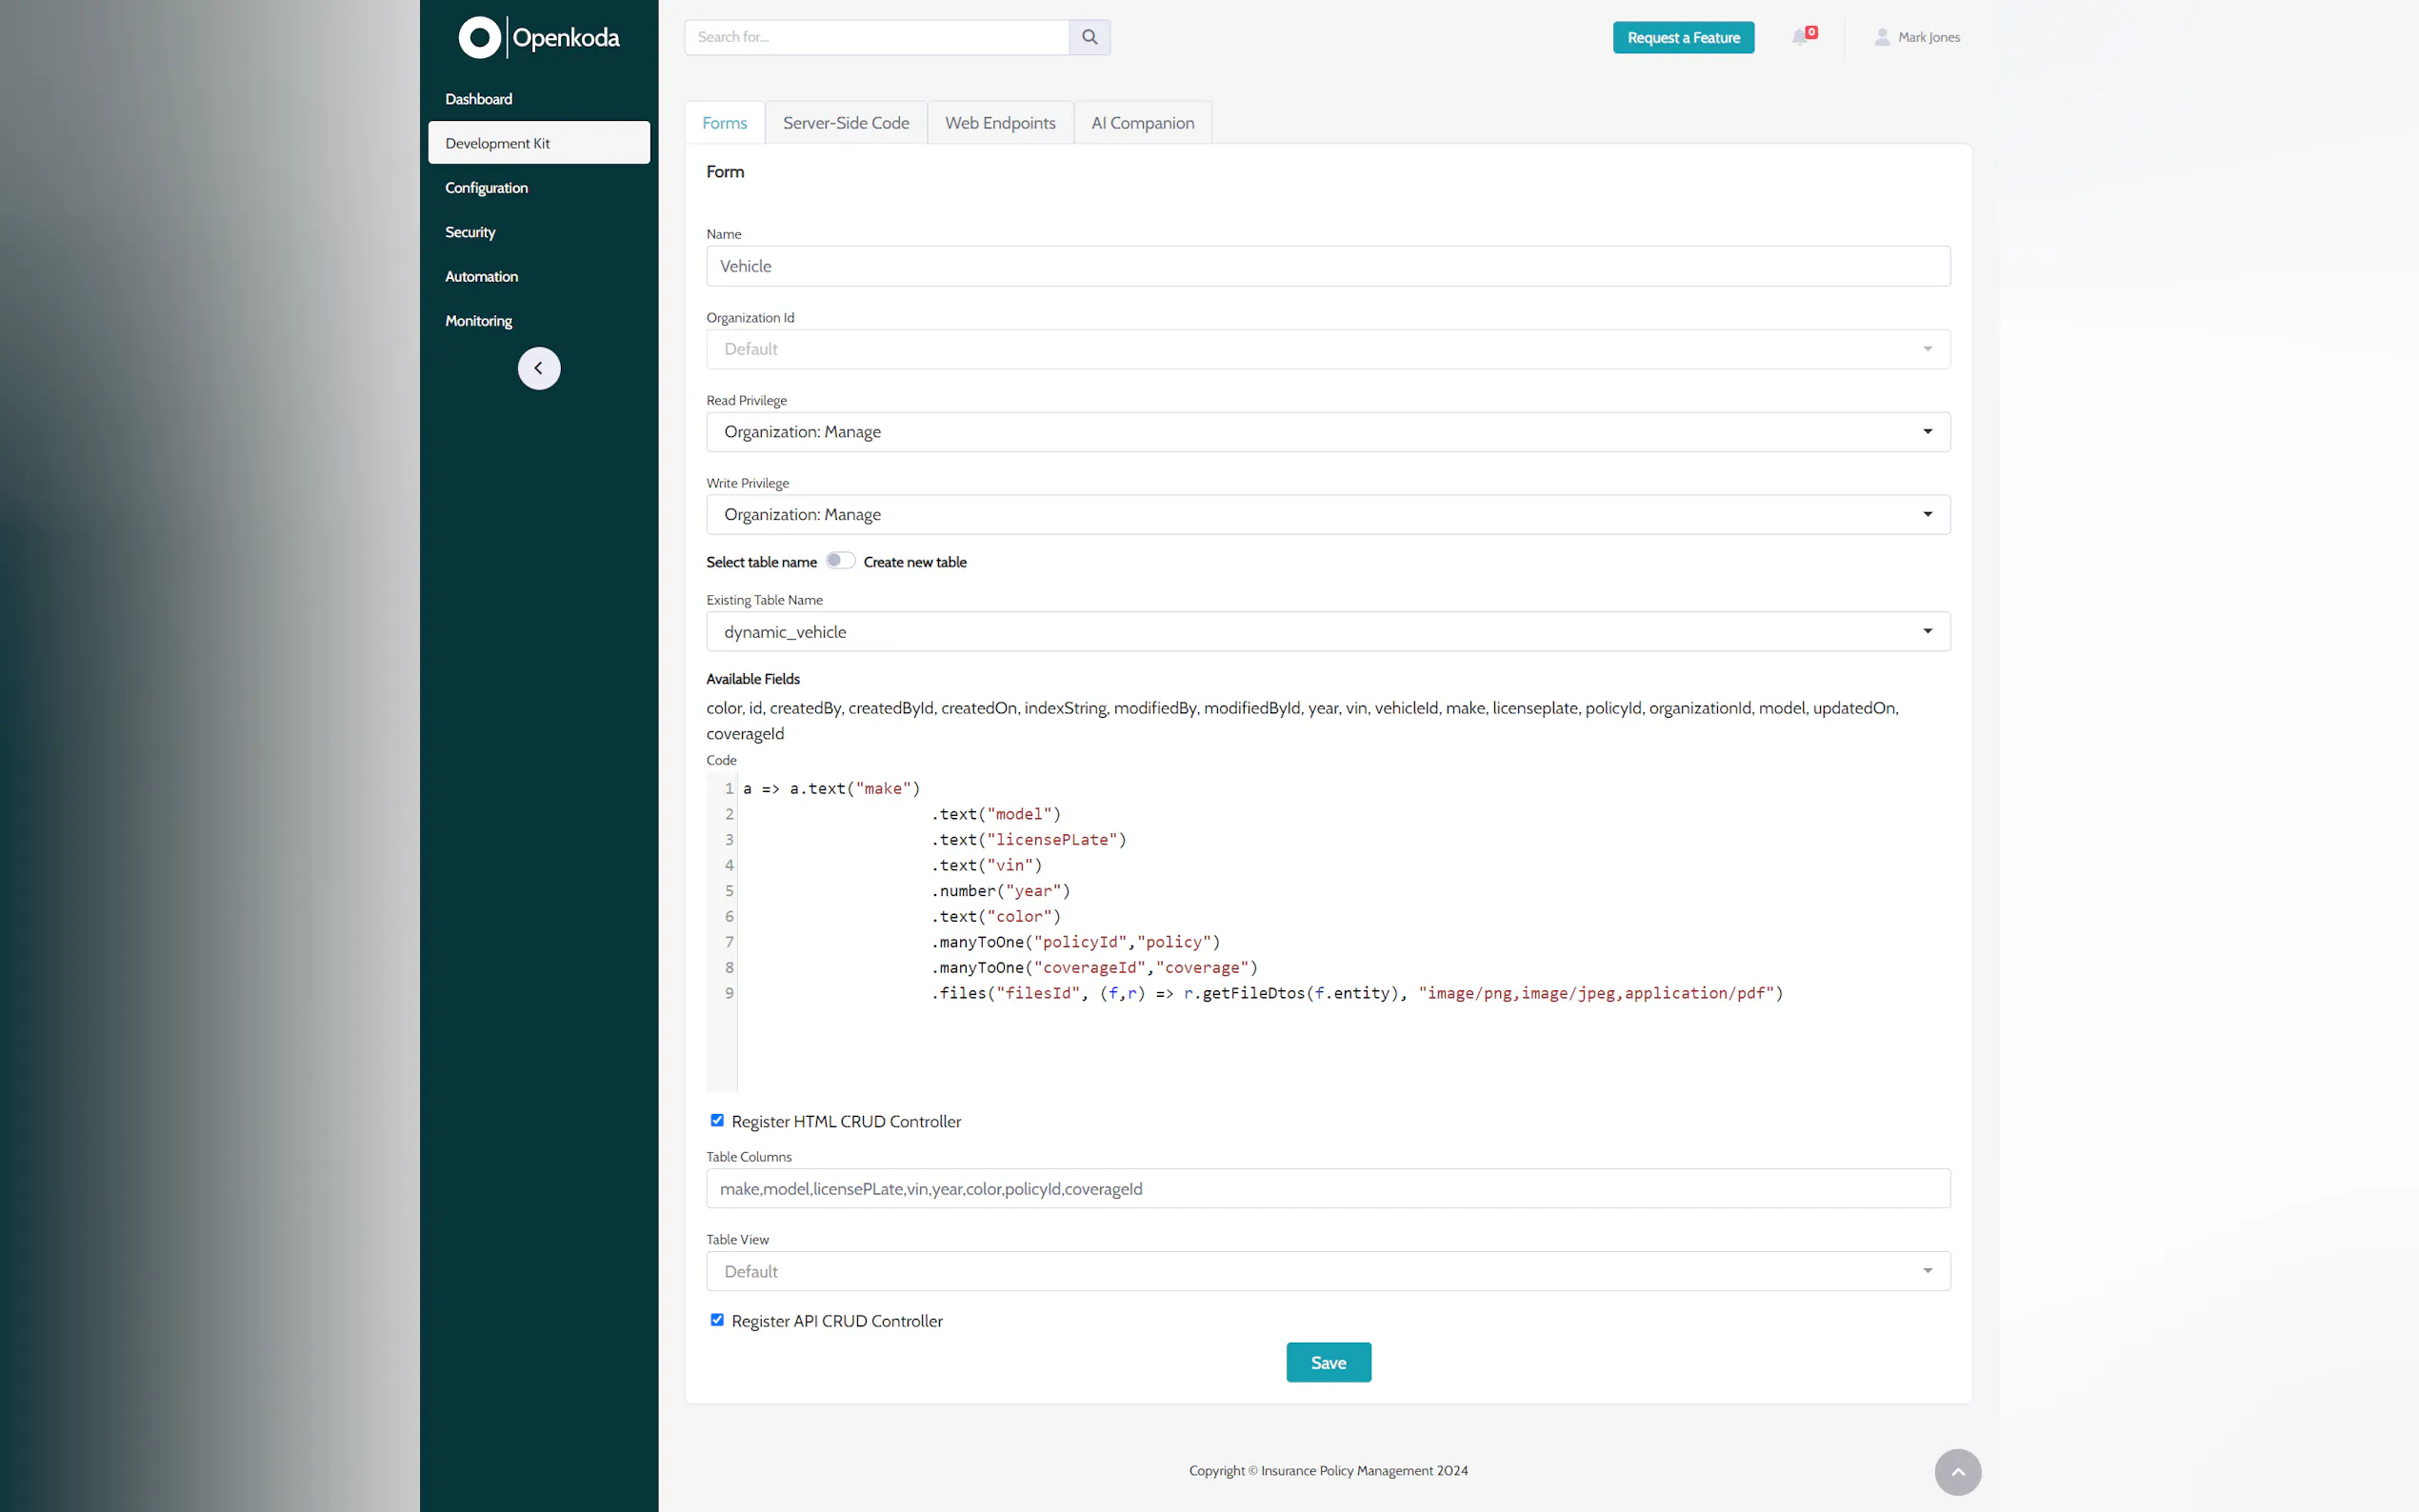
Task: Switch to the Web Endpoints tab
Action: coord(999,123)
